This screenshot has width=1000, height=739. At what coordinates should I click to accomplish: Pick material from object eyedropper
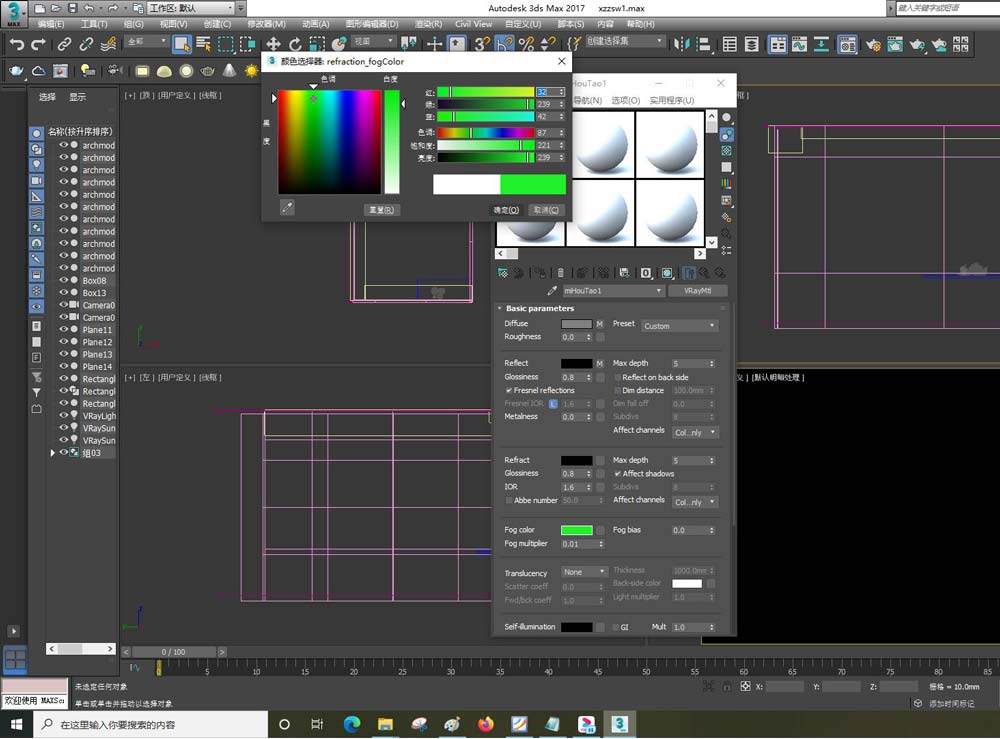tap(551, 291)
